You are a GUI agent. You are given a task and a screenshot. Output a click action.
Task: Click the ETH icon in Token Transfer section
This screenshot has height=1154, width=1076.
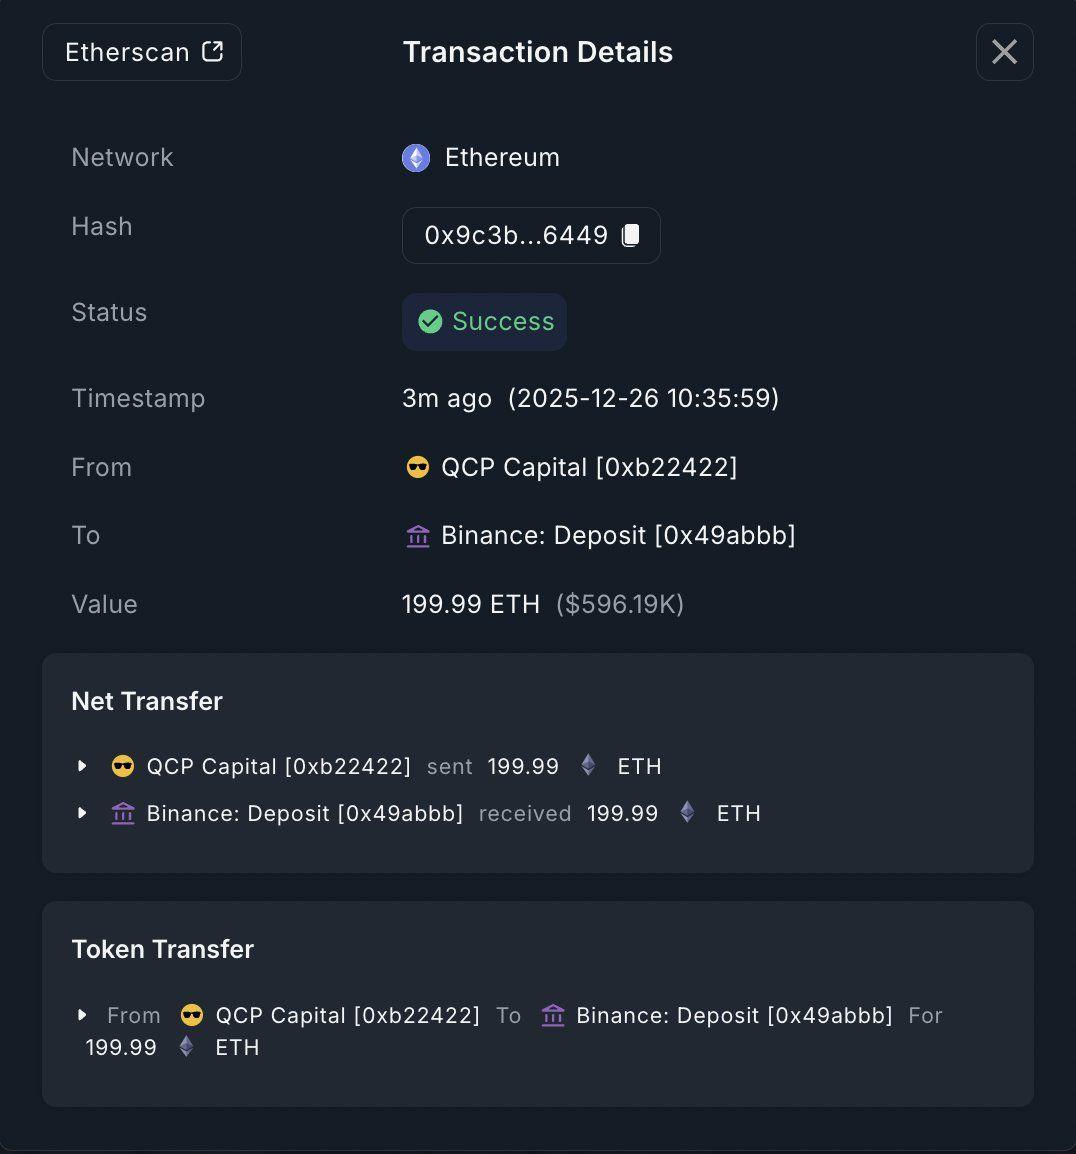coord(185,1047)
